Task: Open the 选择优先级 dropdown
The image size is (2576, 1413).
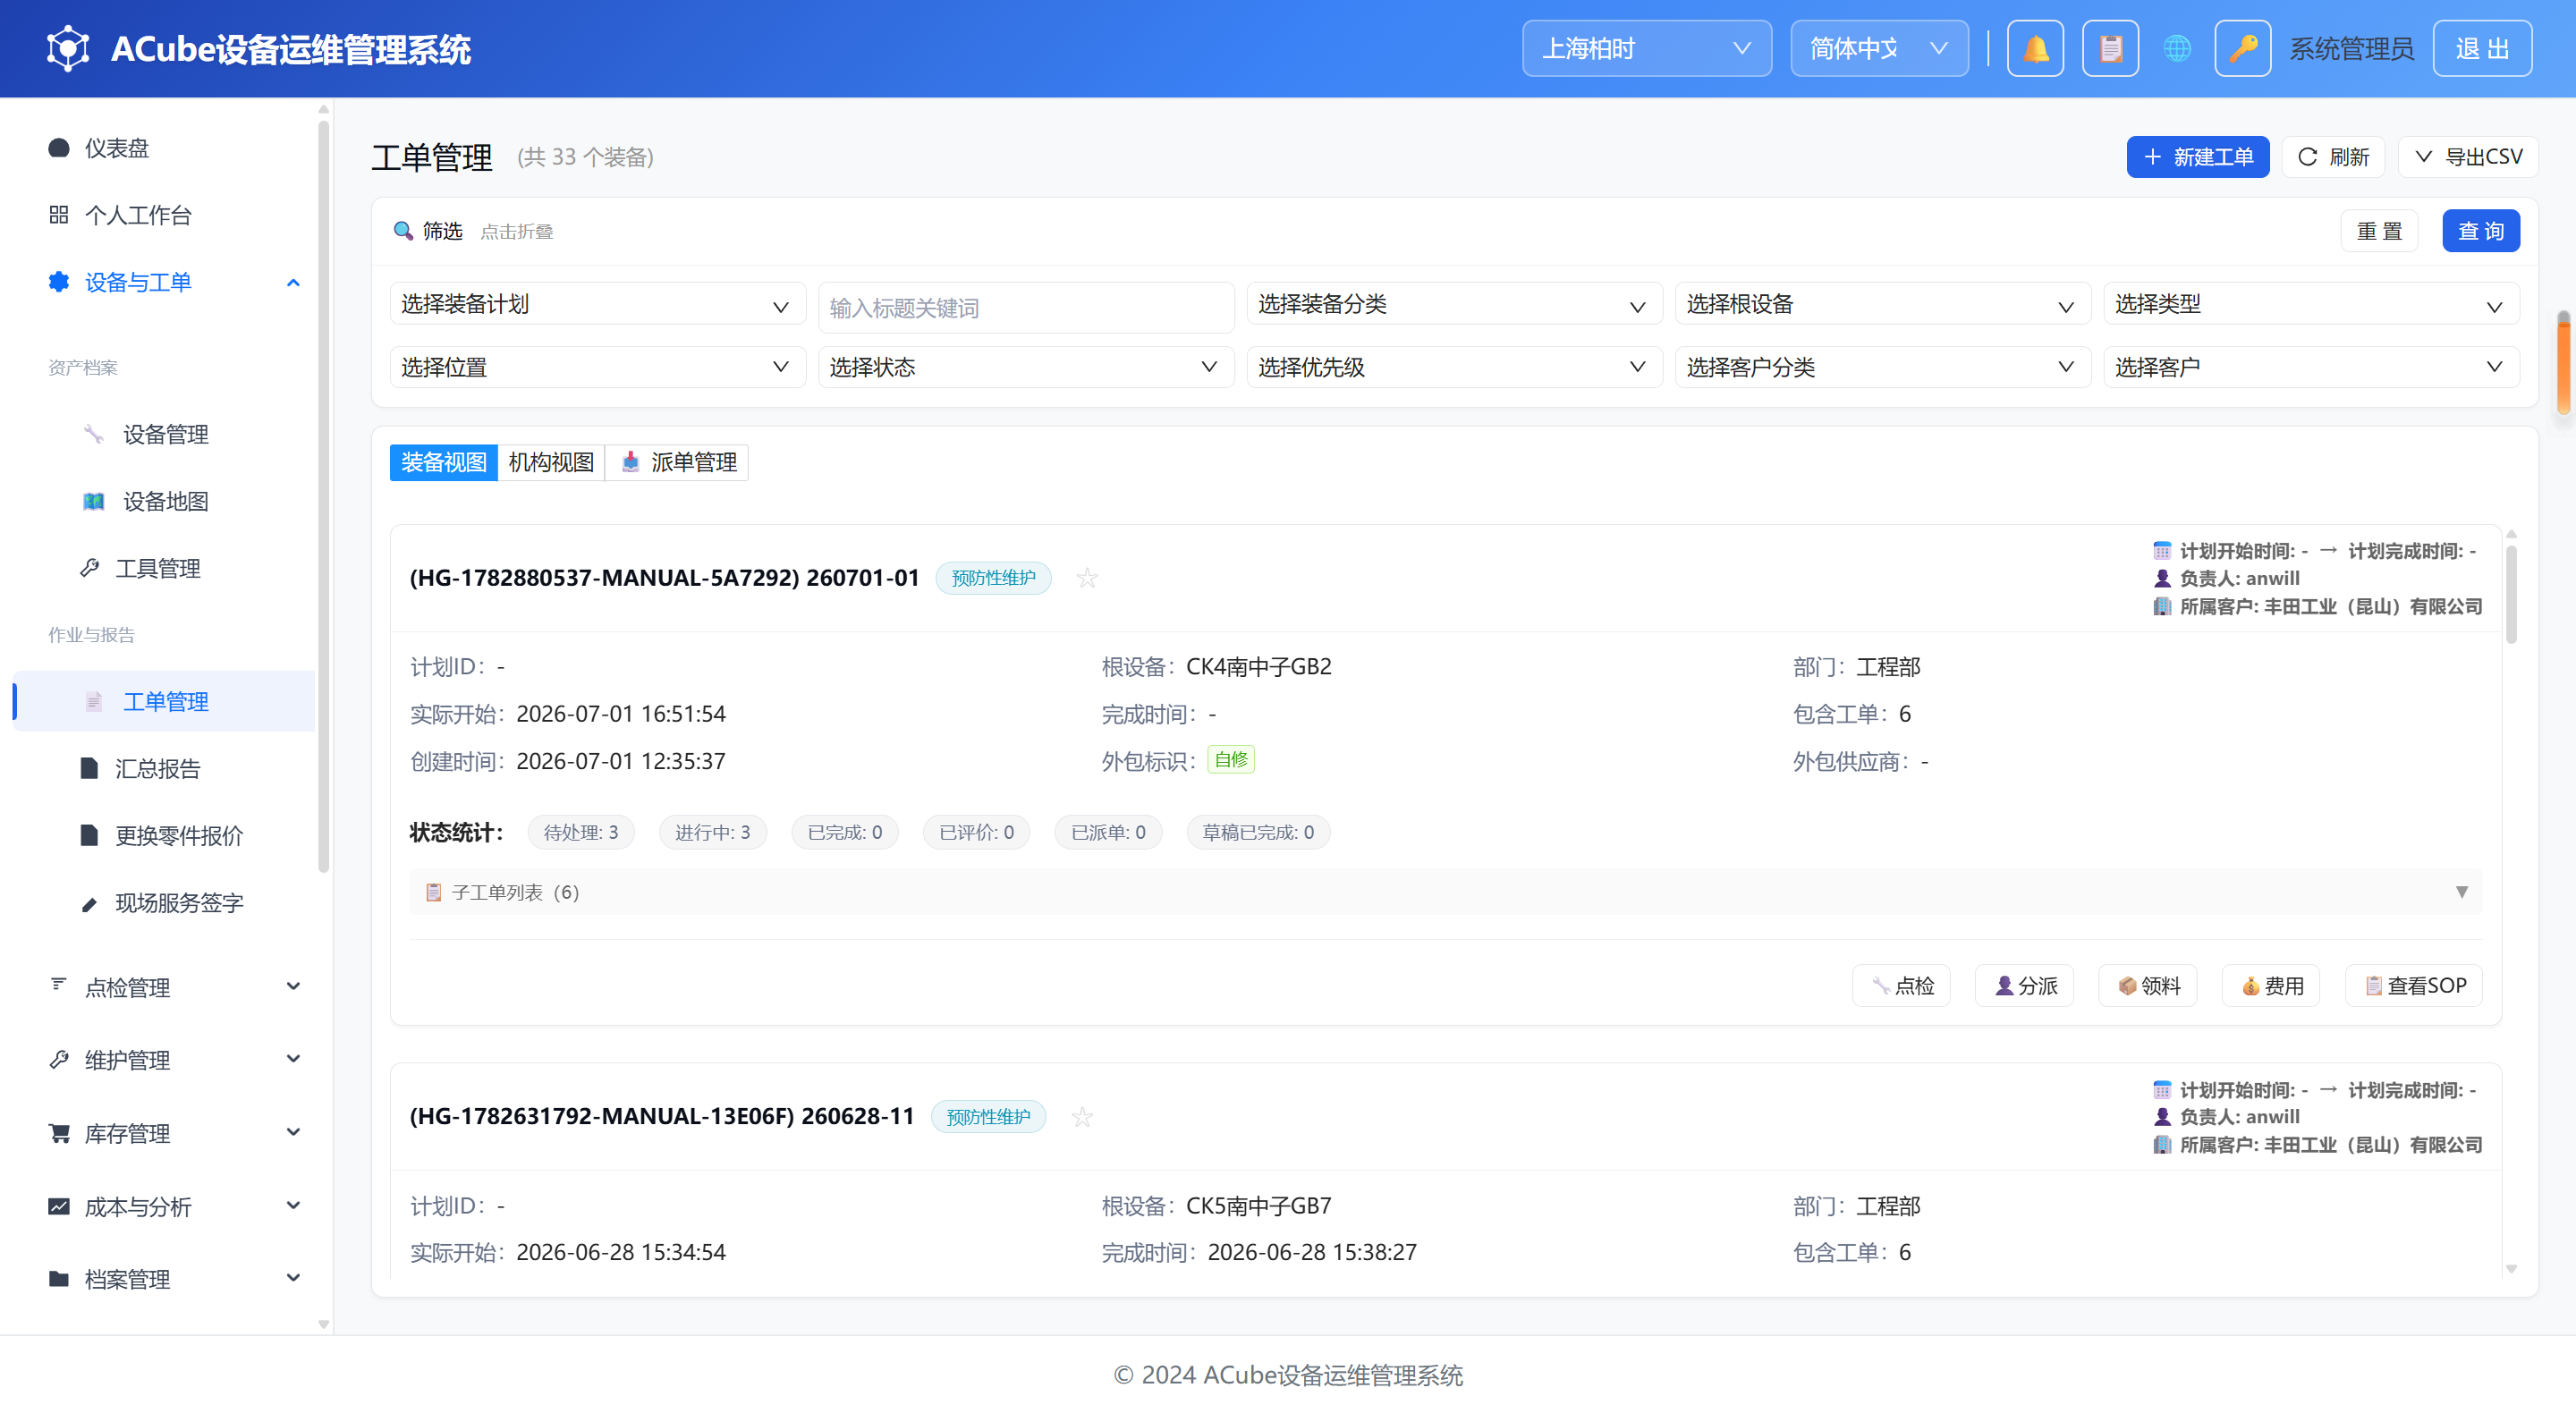Action: 1454,367
